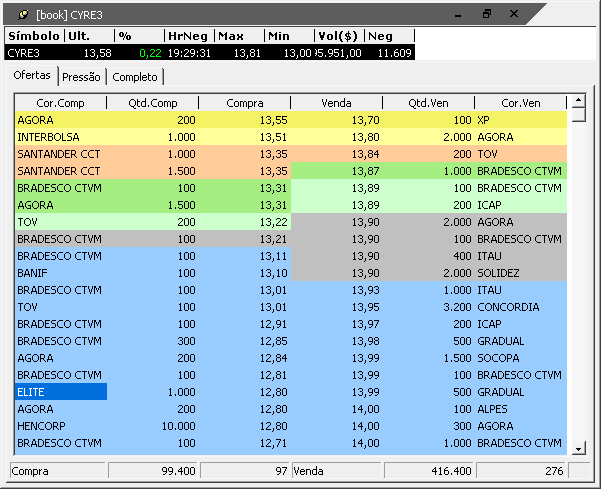601x489 pixels.
Task: Click the ask price 13,87
Action: click(337, 171)
